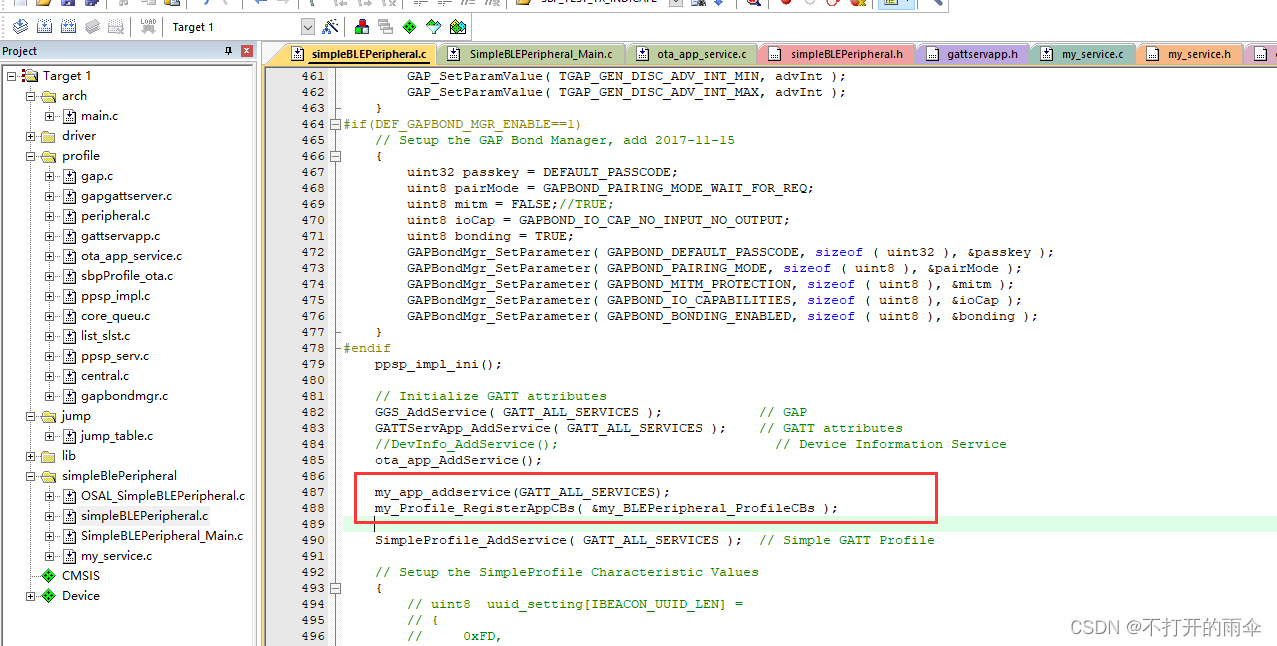Click the Translate current file icon
1277x646 pixels.
(x=20, y=27)
